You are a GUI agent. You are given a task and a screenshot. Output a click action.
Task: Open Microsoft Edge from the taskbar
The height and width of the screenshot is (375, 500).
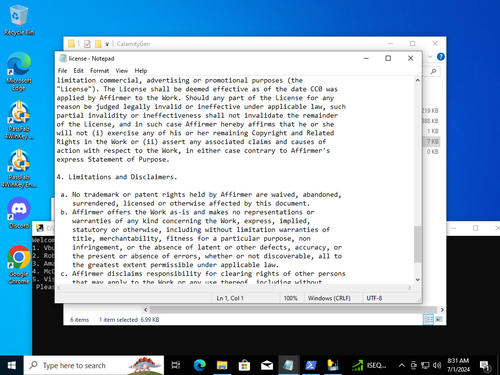coord(199,365)
